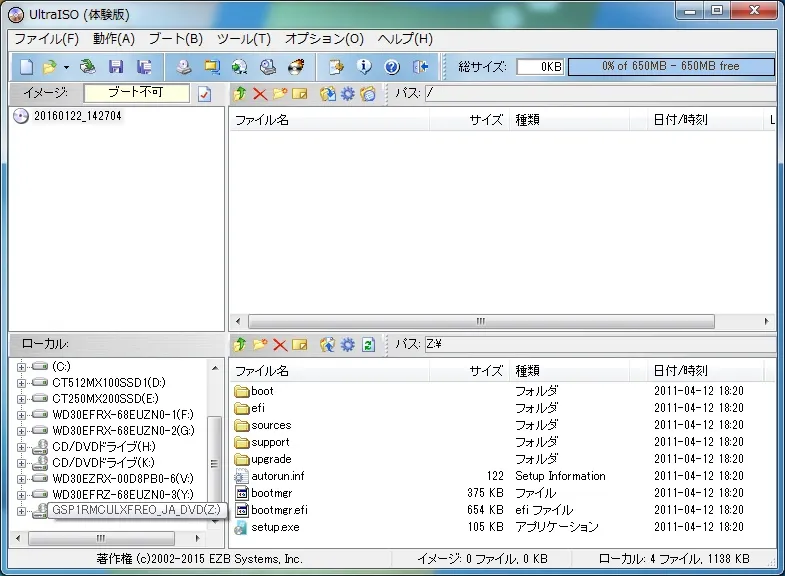Click red Delete X in image pane toolbar
The width and height of the screenshot is (785, 576).
tap(260, 94)
